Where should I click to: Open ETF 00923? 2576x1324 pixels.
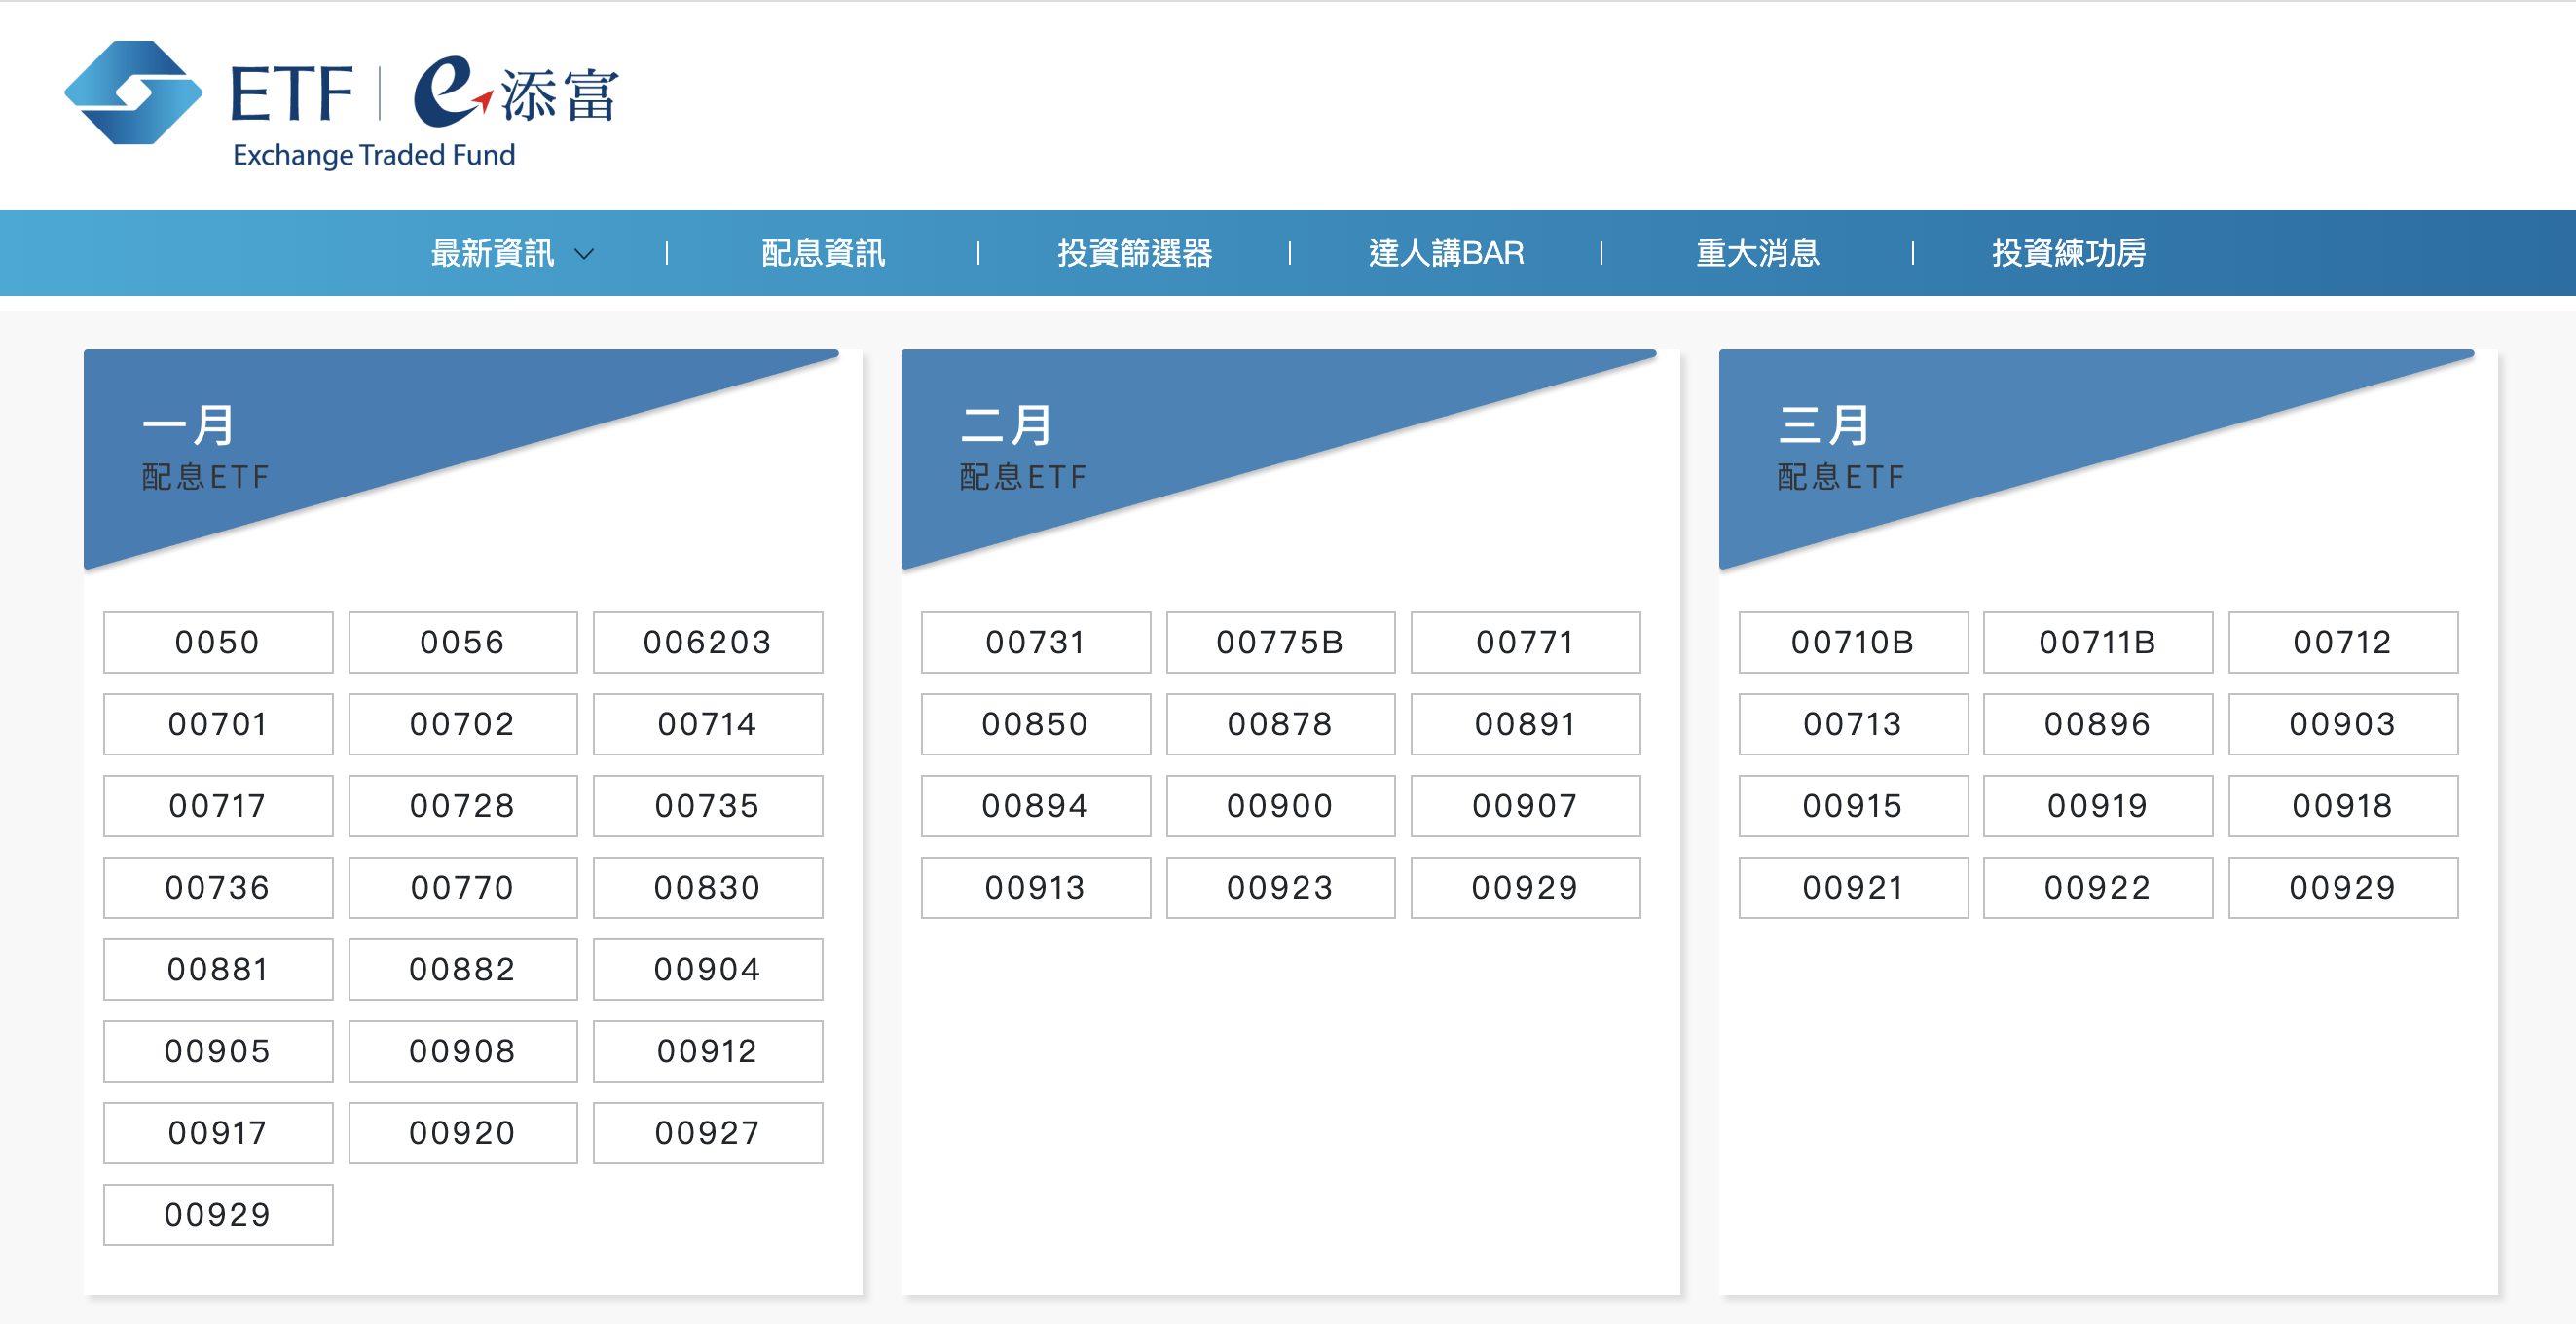coord(1281,888)
